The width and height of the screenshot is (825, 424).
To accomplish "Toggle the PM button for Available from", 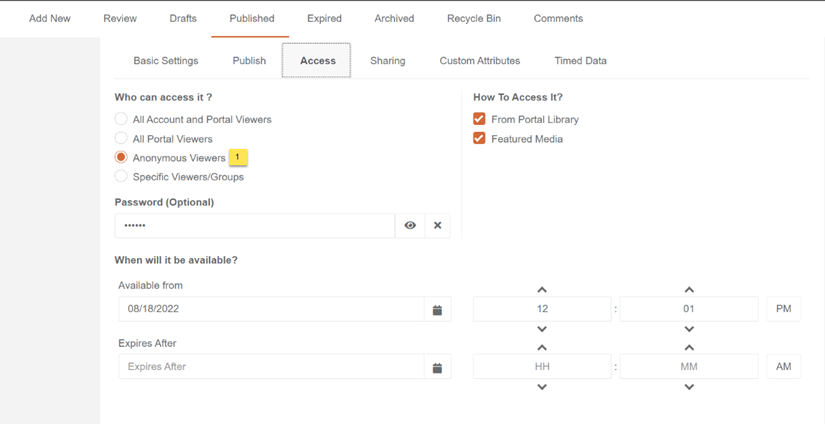I will pyautogui.click(x=783, y=309).
